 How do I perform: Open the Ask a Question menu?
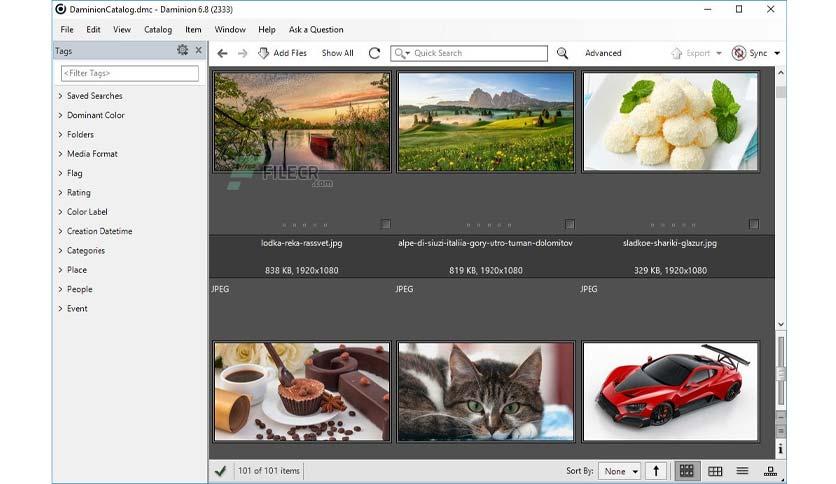click(315, 30)
